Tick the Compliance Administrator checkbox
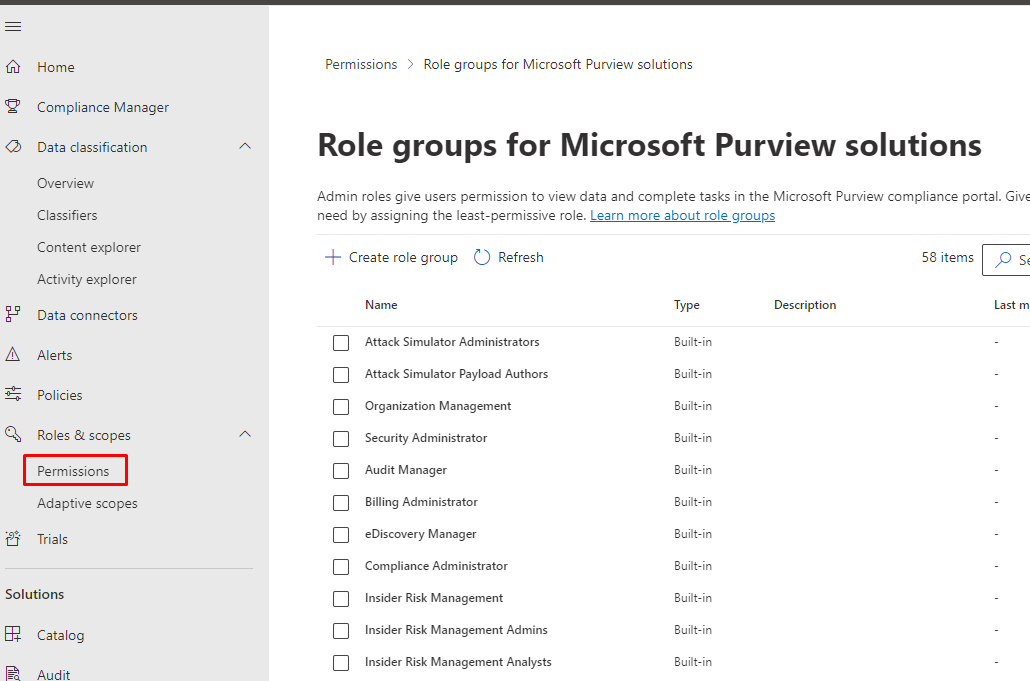Viewport: 1030px width, 681px height. (x=341, y=567)
